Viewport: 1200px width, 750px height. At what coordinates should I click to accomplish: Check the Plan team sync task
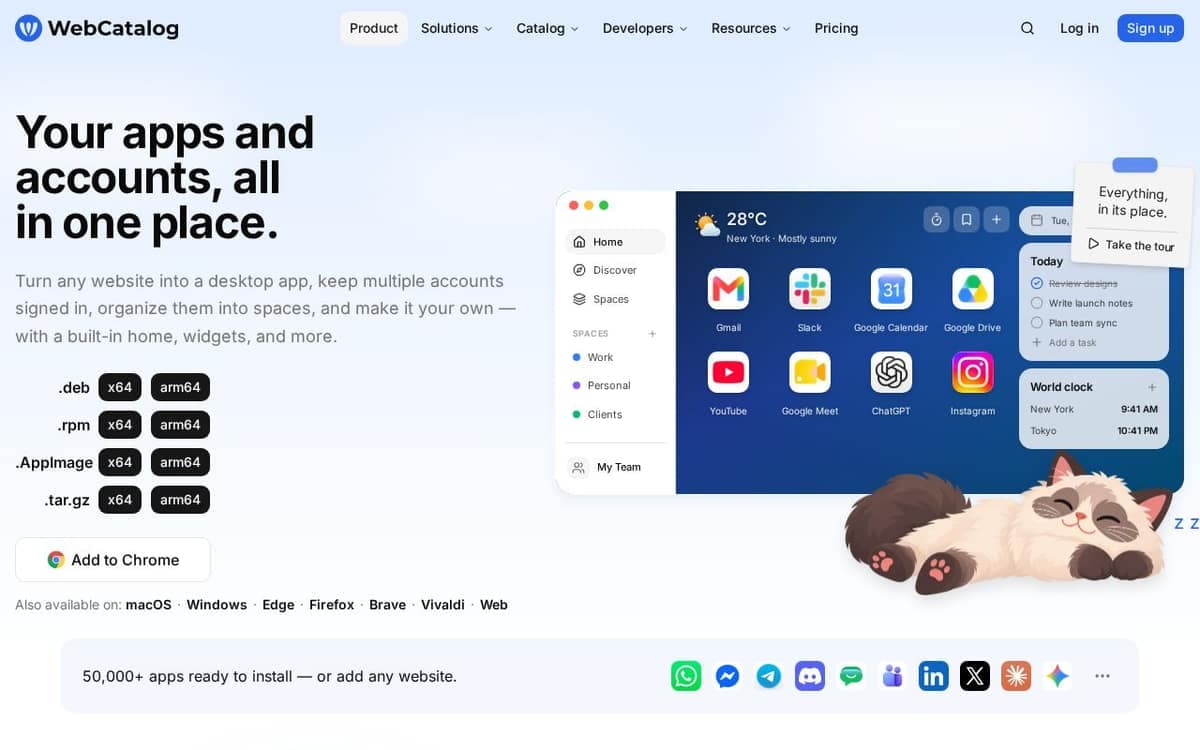pos(1037,323)
